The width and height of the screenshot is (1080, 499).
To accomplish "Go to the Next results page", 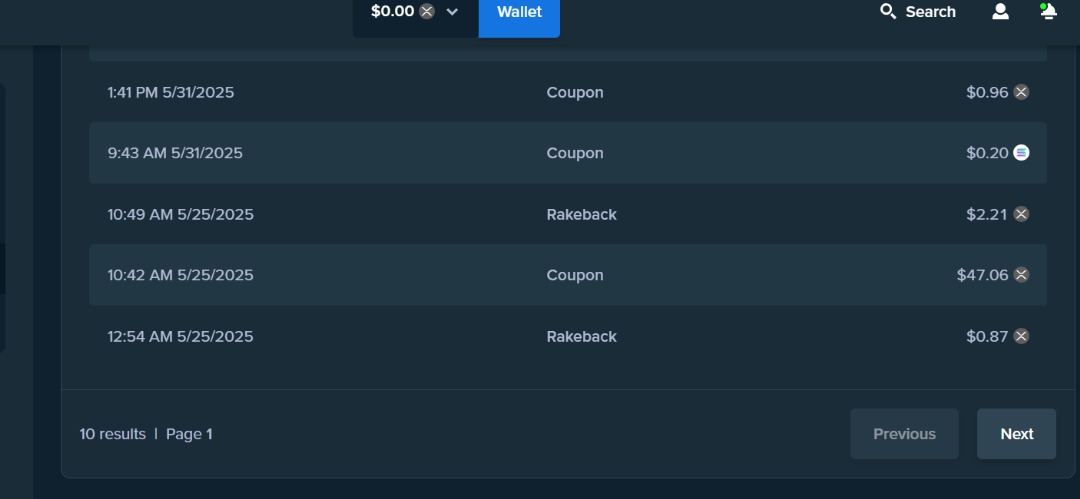I will [x=1017, y=434].
